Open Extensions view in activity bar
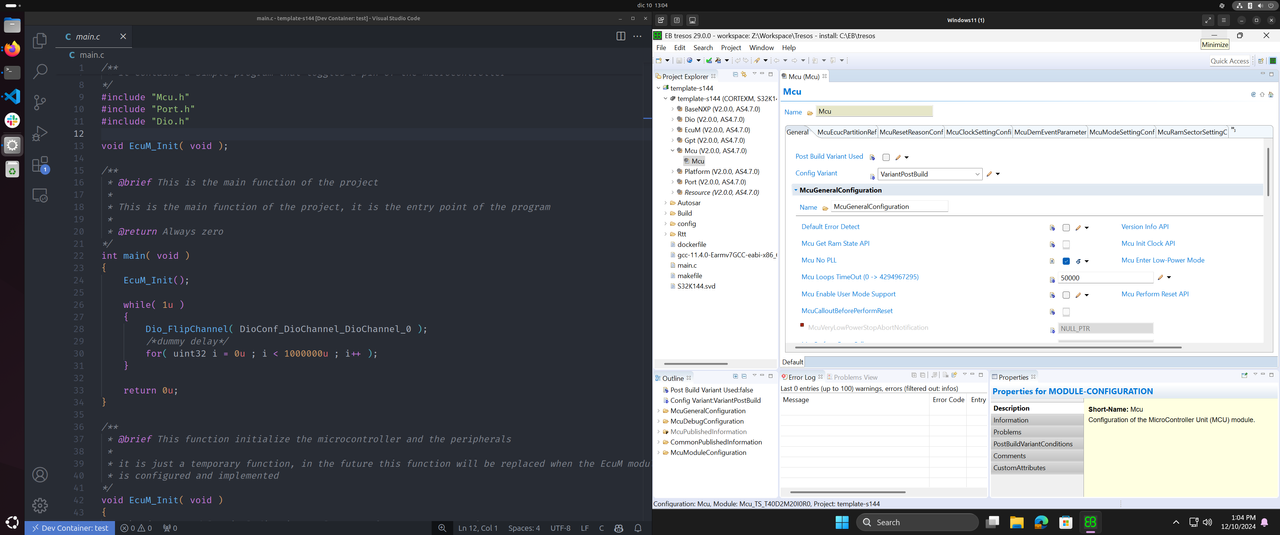The image size is (1280, 535). pyautogui.click(x=40, y=165)
